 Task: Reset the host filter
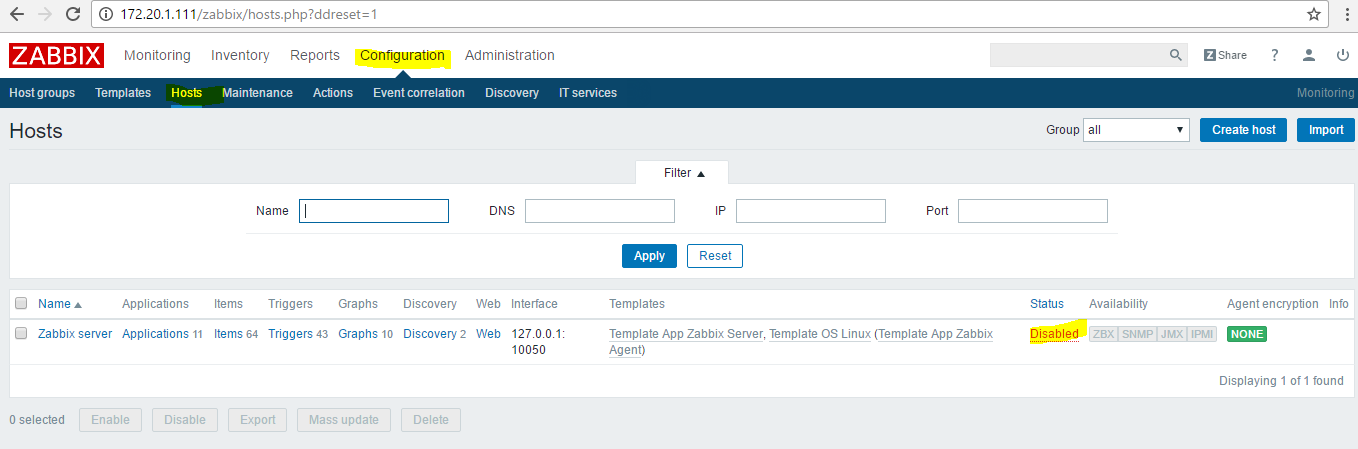click(715, 256)
